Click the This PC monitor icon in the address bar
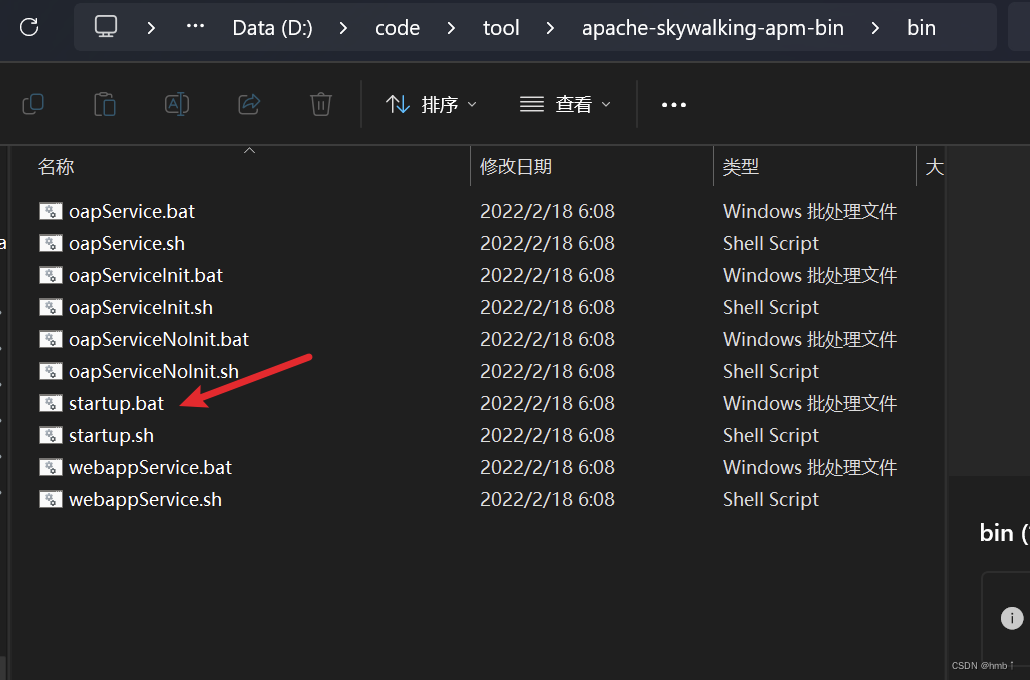 (106, 27)
